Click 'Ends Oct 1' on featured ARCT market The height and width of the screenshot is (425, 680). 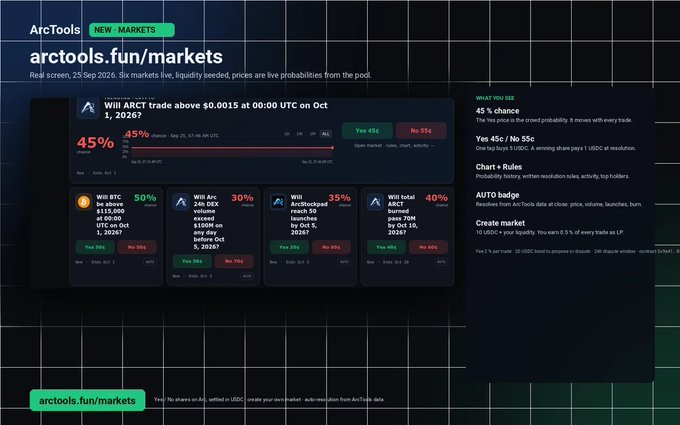[105, 173]
